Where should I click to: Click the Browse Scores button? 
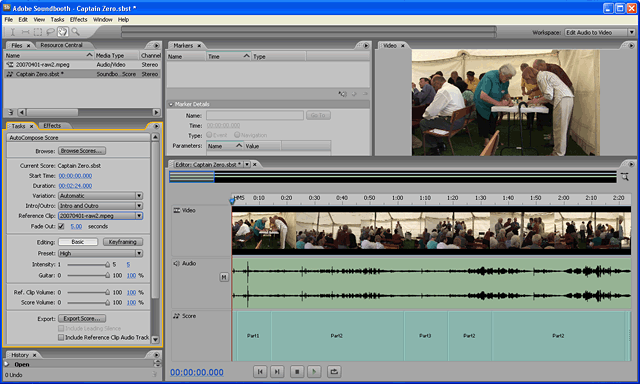click(x=82, y=151)
